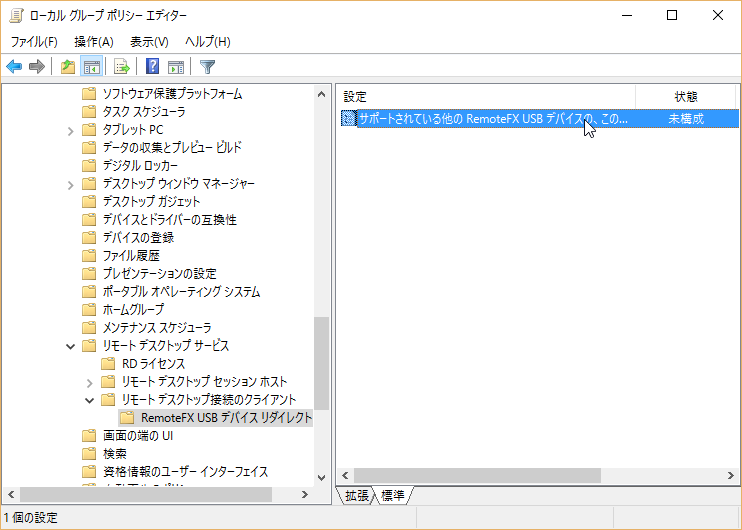Image resolution: width=742 pixels, height=530 pixels.
Task: Switch to the 標準 tab
Action: click(x=393, y=495)
